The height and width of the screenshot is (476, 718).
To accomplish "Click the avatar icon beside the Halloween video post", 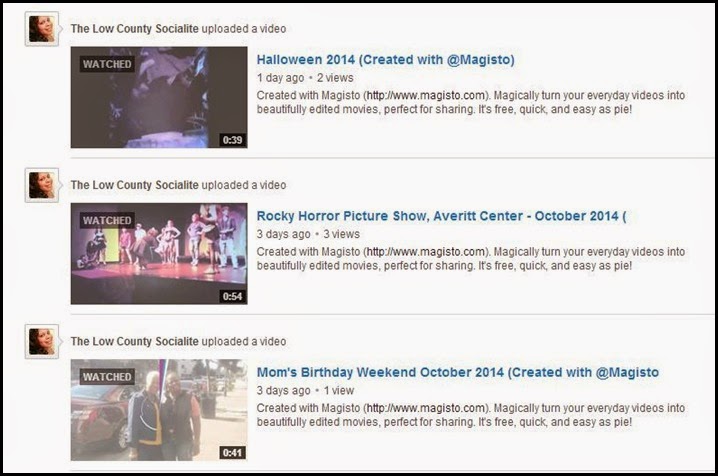I will pyautogui.click(x=42, y=29).
